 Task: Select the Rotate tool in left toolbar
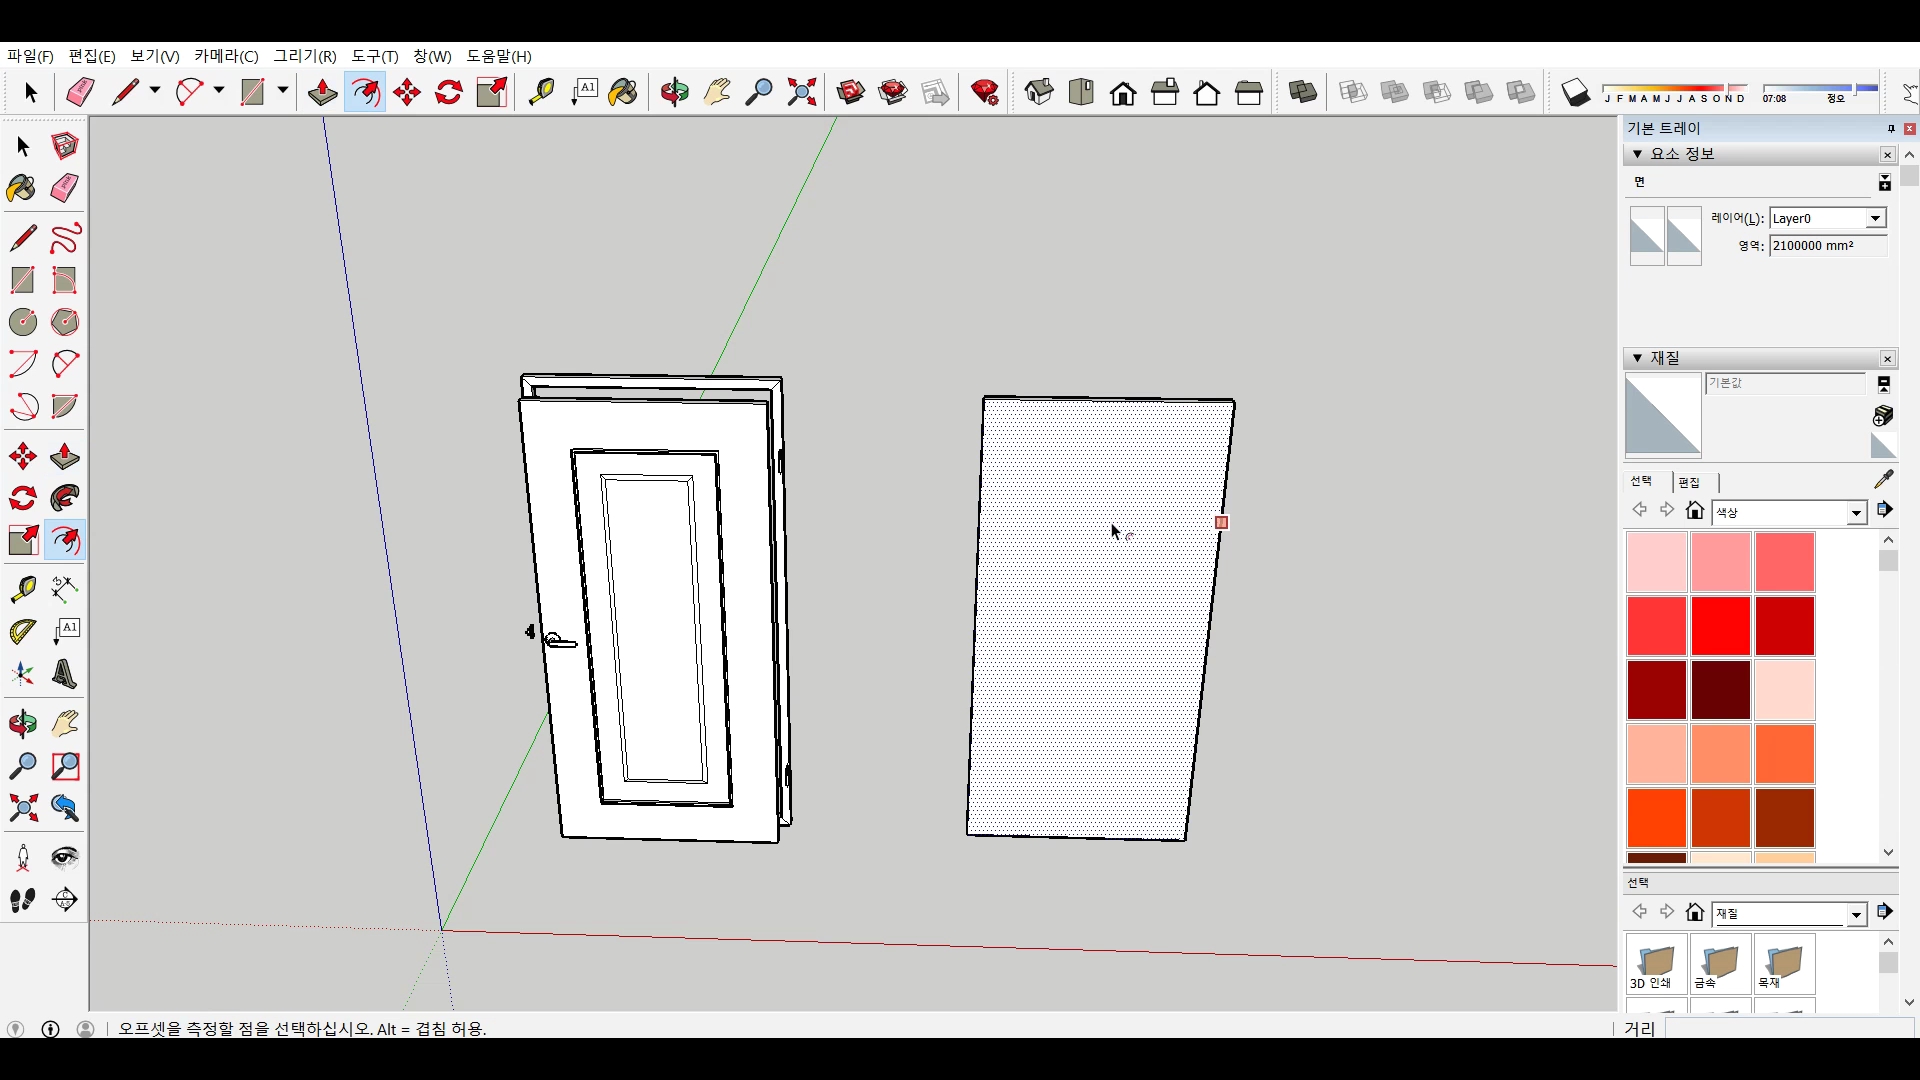click(x=22, y=499)
